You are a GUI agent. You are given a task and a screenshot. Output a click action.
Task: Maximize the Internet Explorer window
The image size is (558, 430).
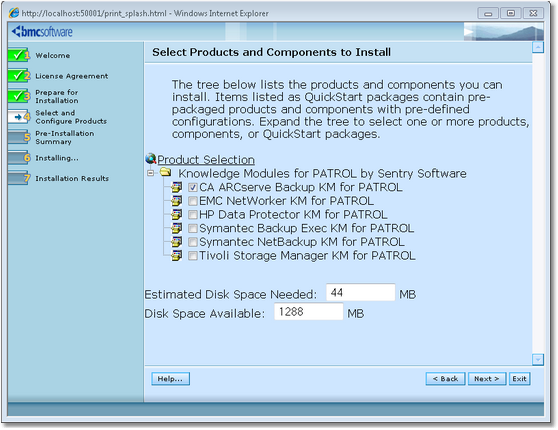[511, 14]
